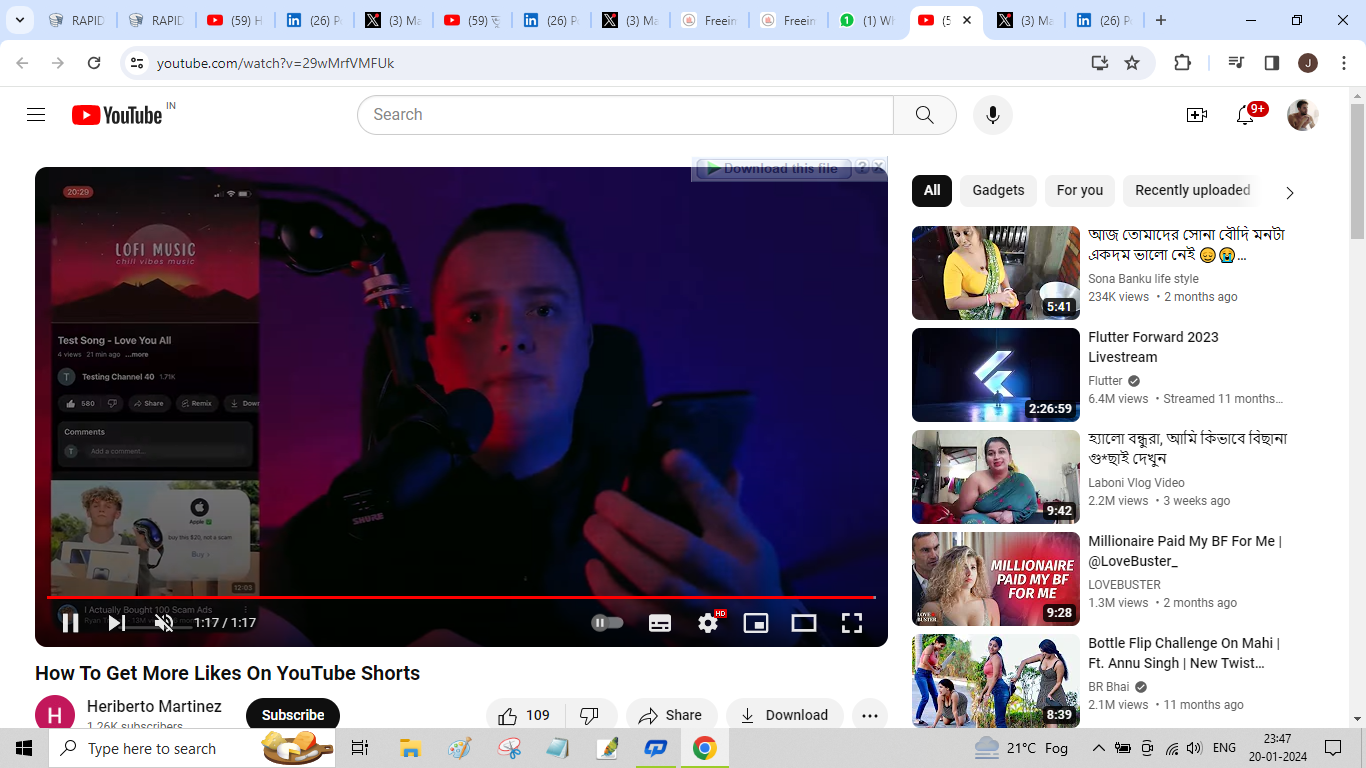This screenshot has width=1366, height=768.
Task: Click Download this file overlay button
Action: tap(774, 168)
